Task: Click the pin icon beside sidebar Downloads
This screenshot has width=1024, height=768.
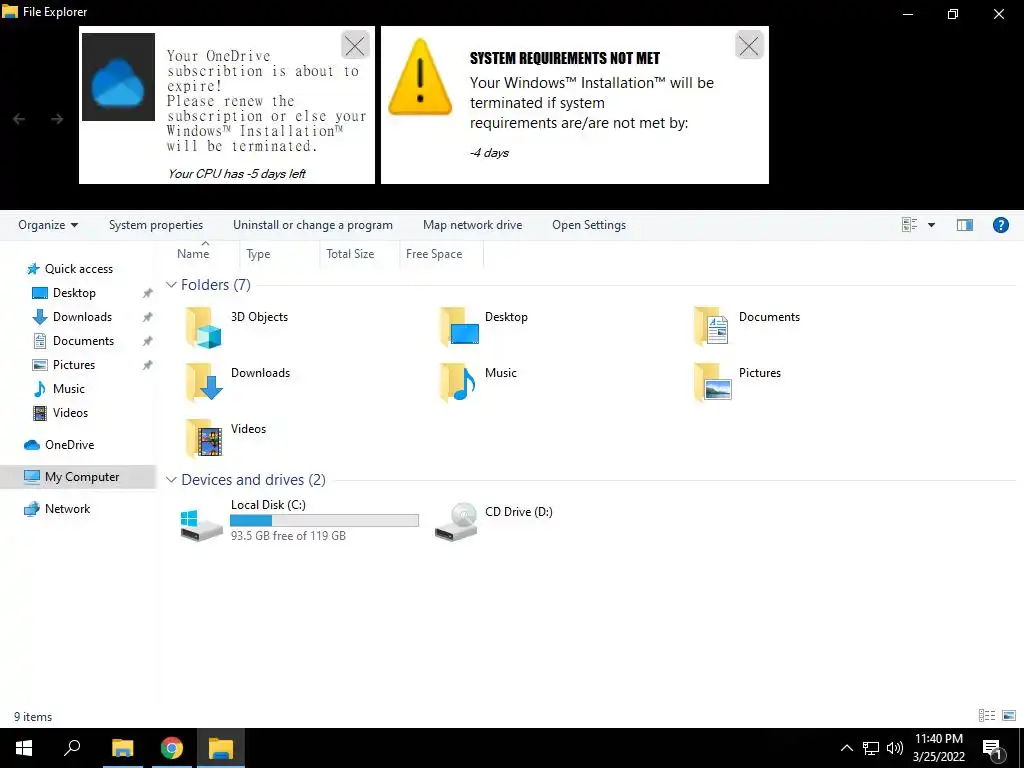Action: point(148,317)
